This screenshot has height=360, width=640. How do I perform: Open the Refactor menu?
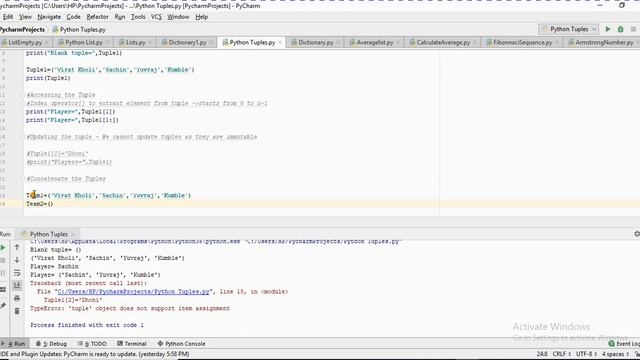click(98, 17)
